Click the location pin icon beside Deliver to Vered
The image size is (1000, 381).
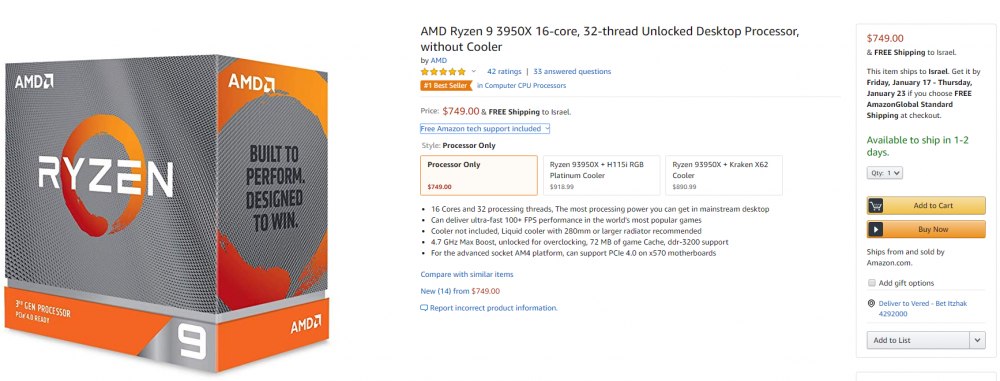871,304
